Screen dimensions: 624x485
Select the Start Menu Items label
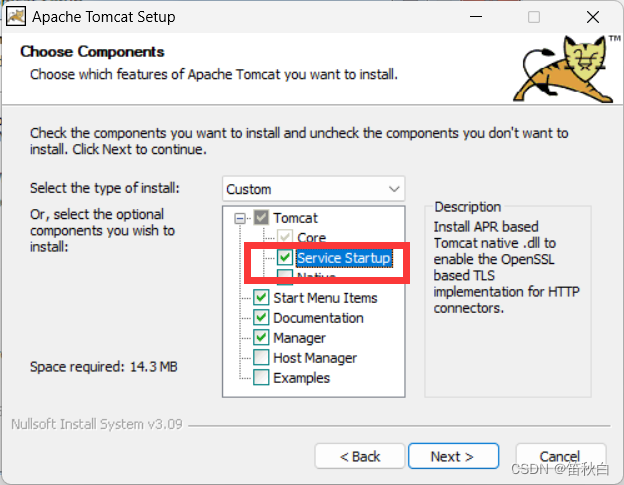tap(325, 298)
